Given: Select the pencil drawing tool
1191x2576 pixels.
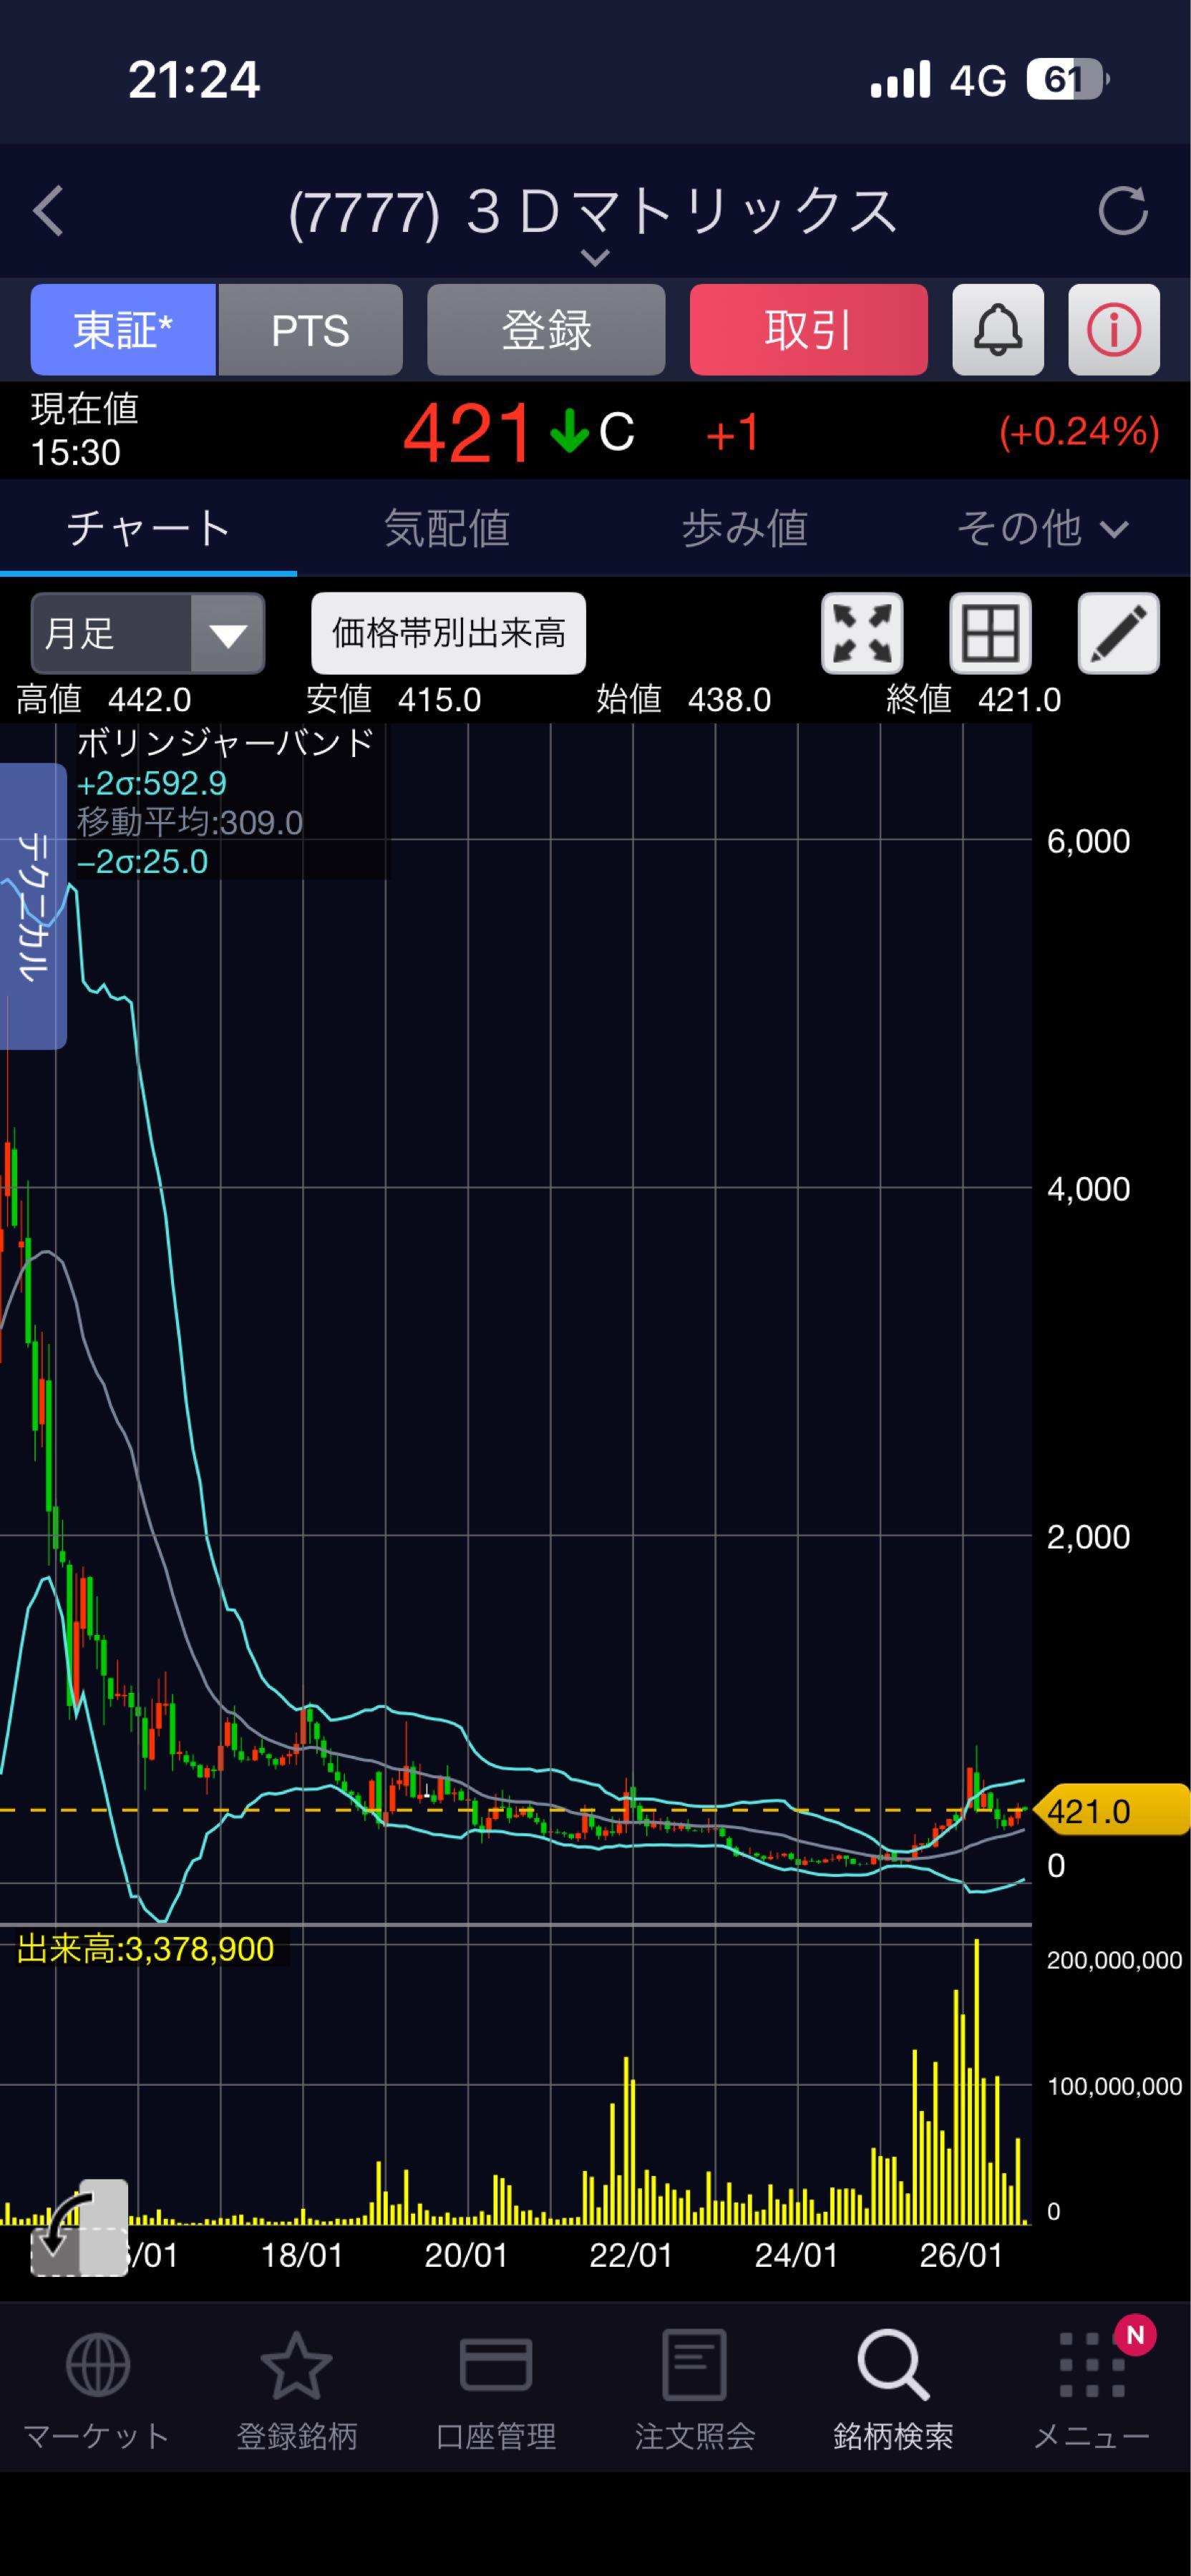Looking at the screenshot, I should pyautogui.click(x=1118, y=633).
